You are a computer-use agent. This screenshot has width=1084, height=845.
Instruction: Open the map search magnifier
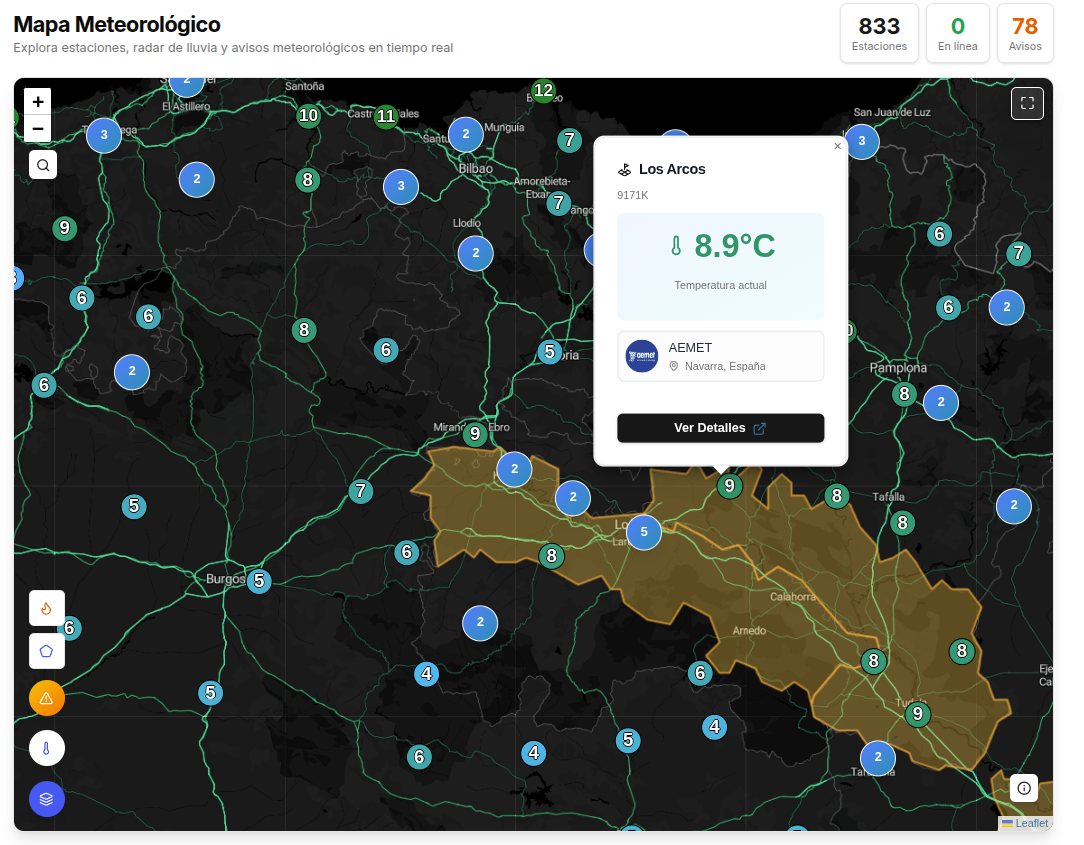coord(43,165)
